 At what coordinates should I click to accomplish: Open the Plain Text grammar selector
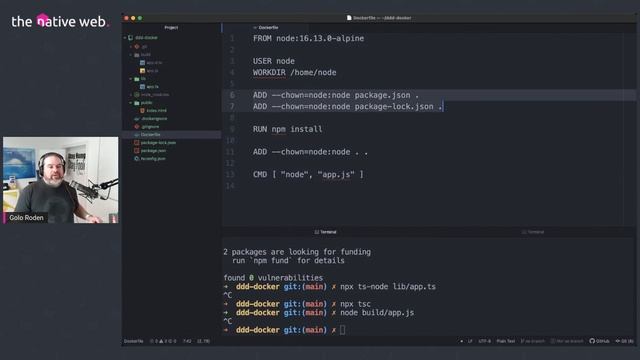tap(506, 341)
